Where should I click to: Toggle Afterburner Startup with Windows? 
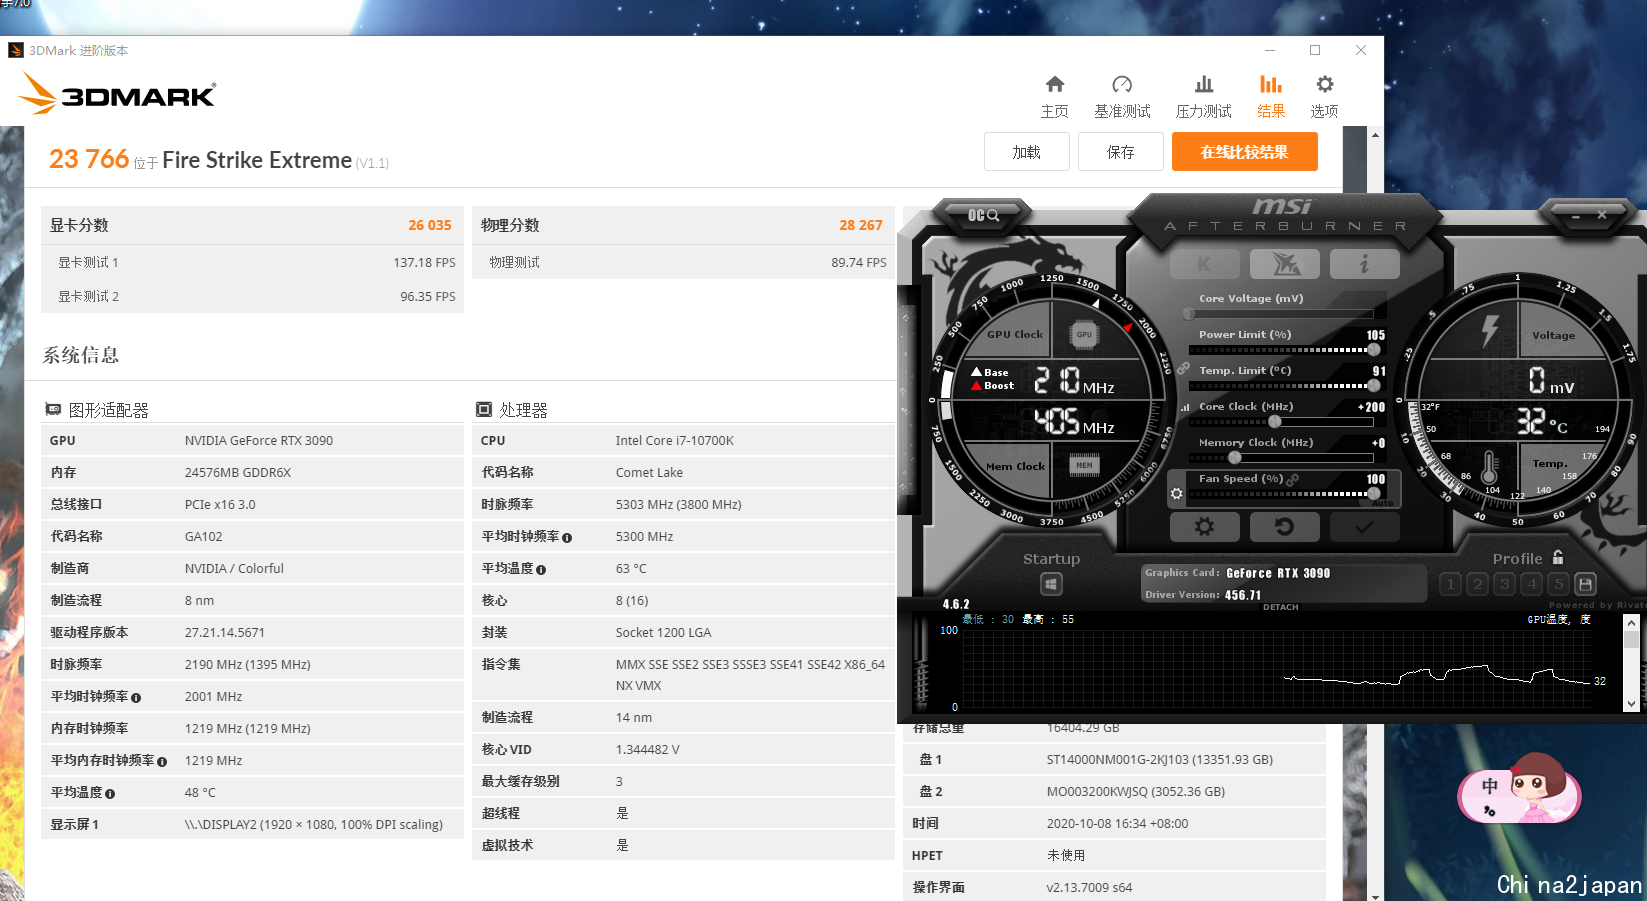pos(1051,584)
